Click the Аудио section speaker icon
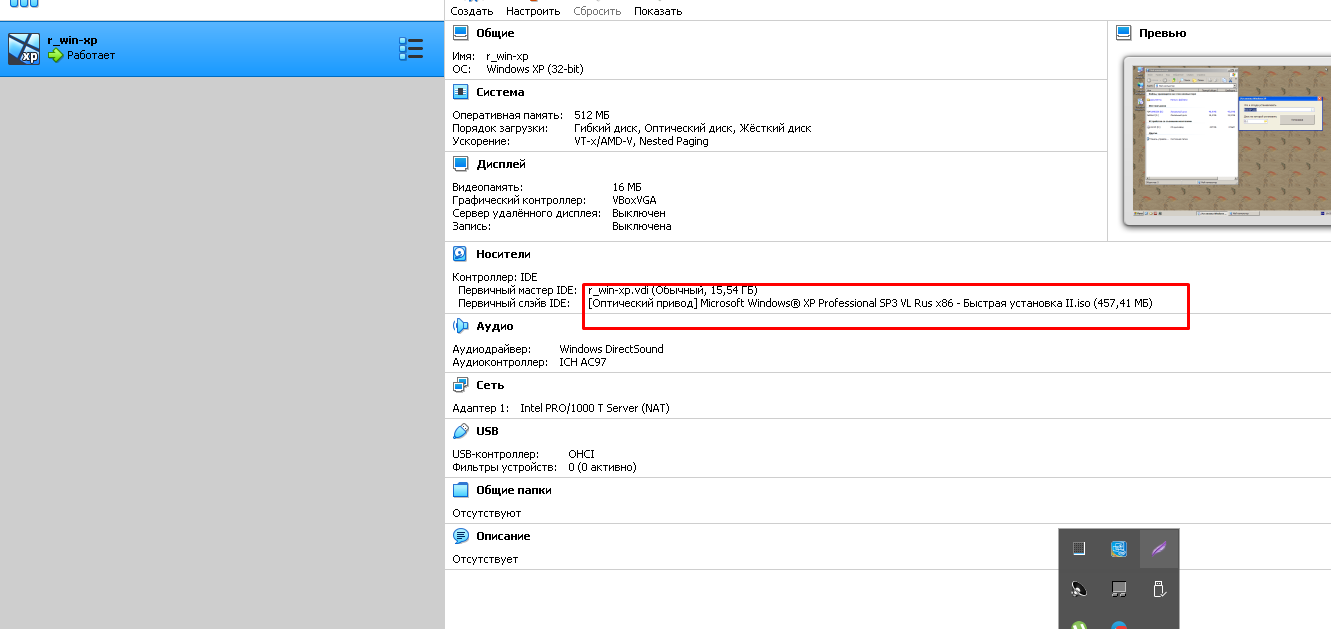The height and width of the screenshot is (629, 1331). [x=460, y=326]
